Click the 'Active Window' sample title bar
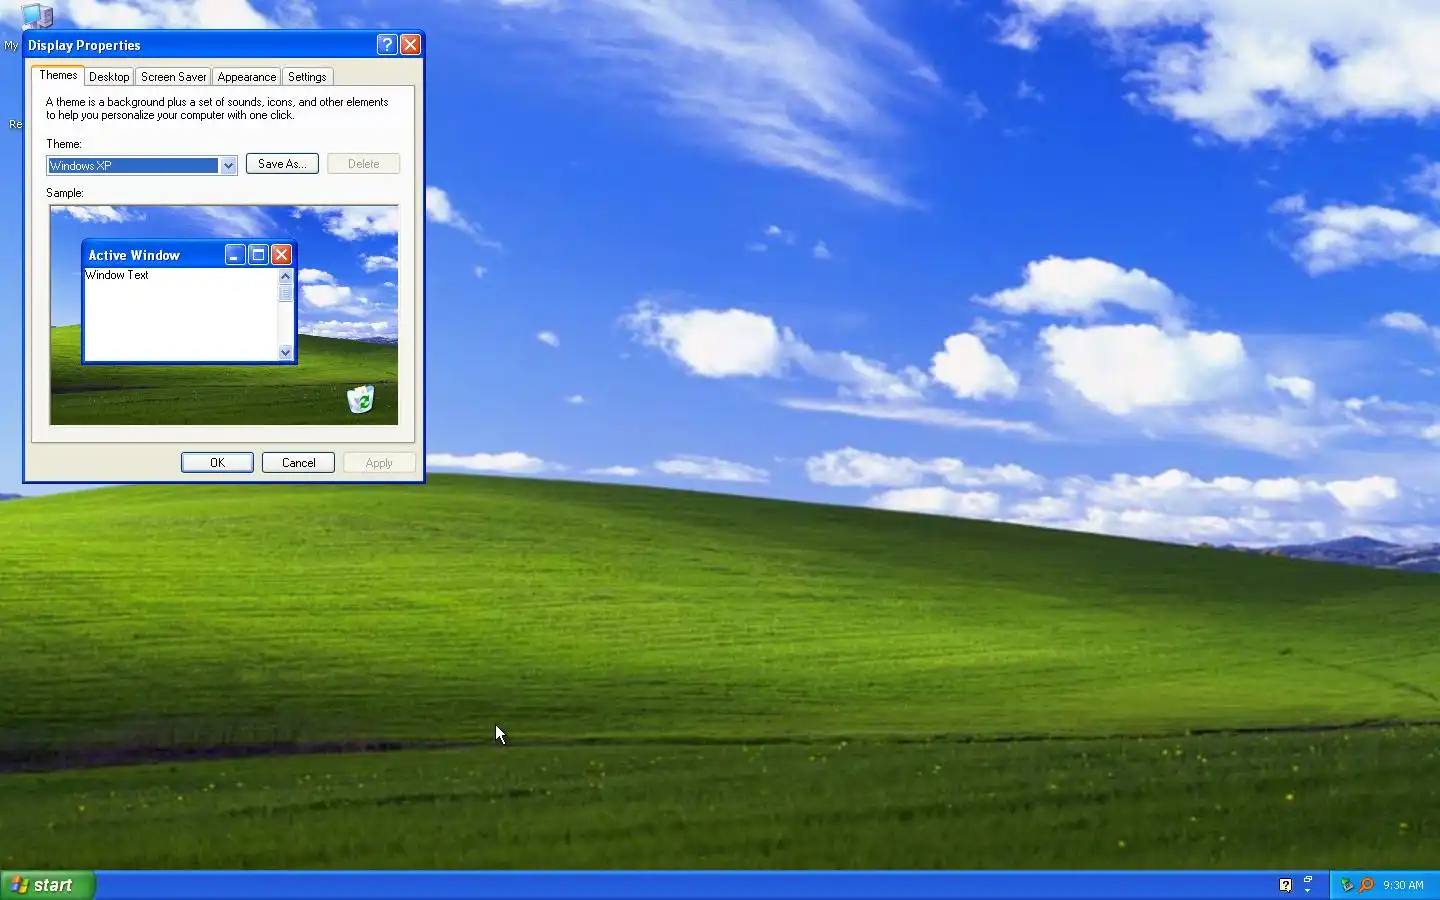Image resolution: width=1440 pixels, height=900 pixels. (x=189, y=255)
